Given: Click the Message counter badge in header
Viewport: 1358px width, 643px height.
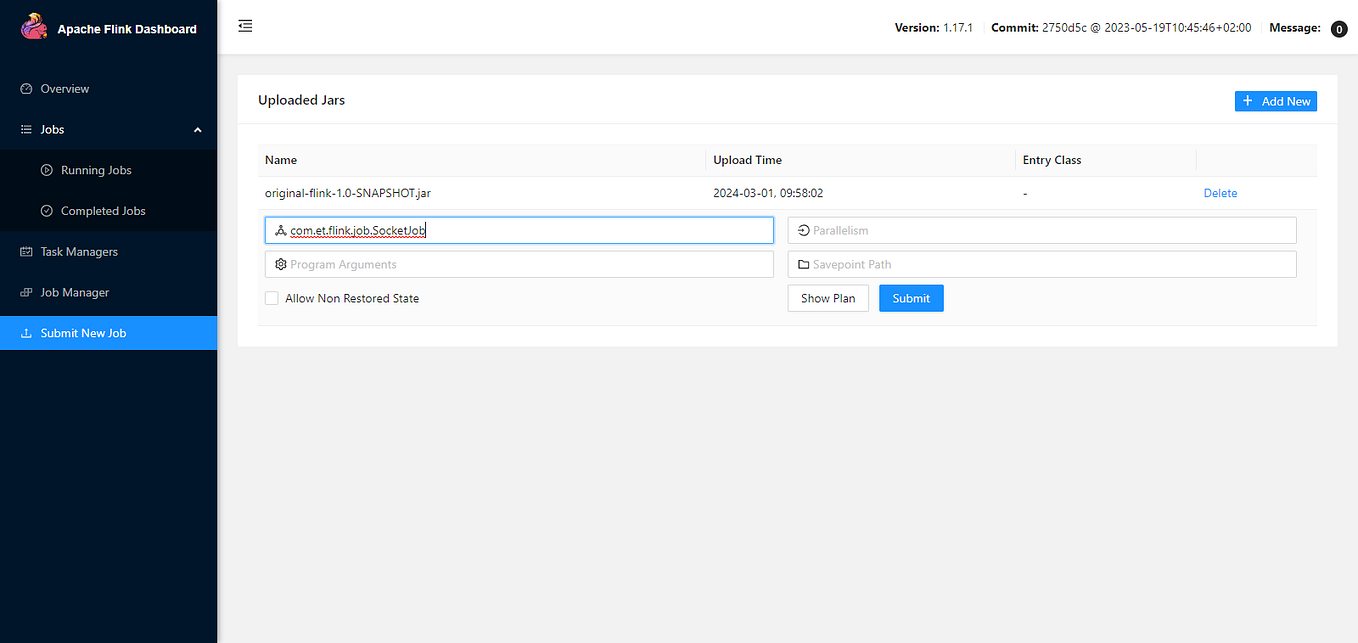Looking at the screenshot, I should pos(1339,28).
